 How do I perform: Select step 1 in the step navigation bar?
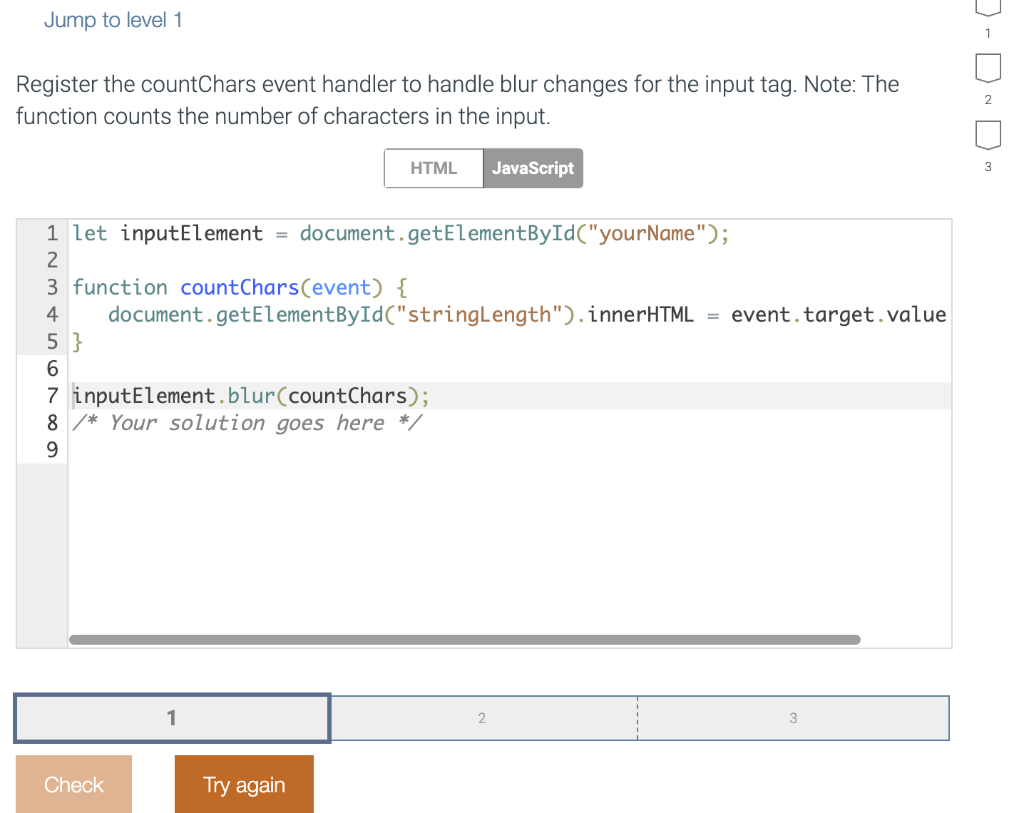(x=170, y=717)
